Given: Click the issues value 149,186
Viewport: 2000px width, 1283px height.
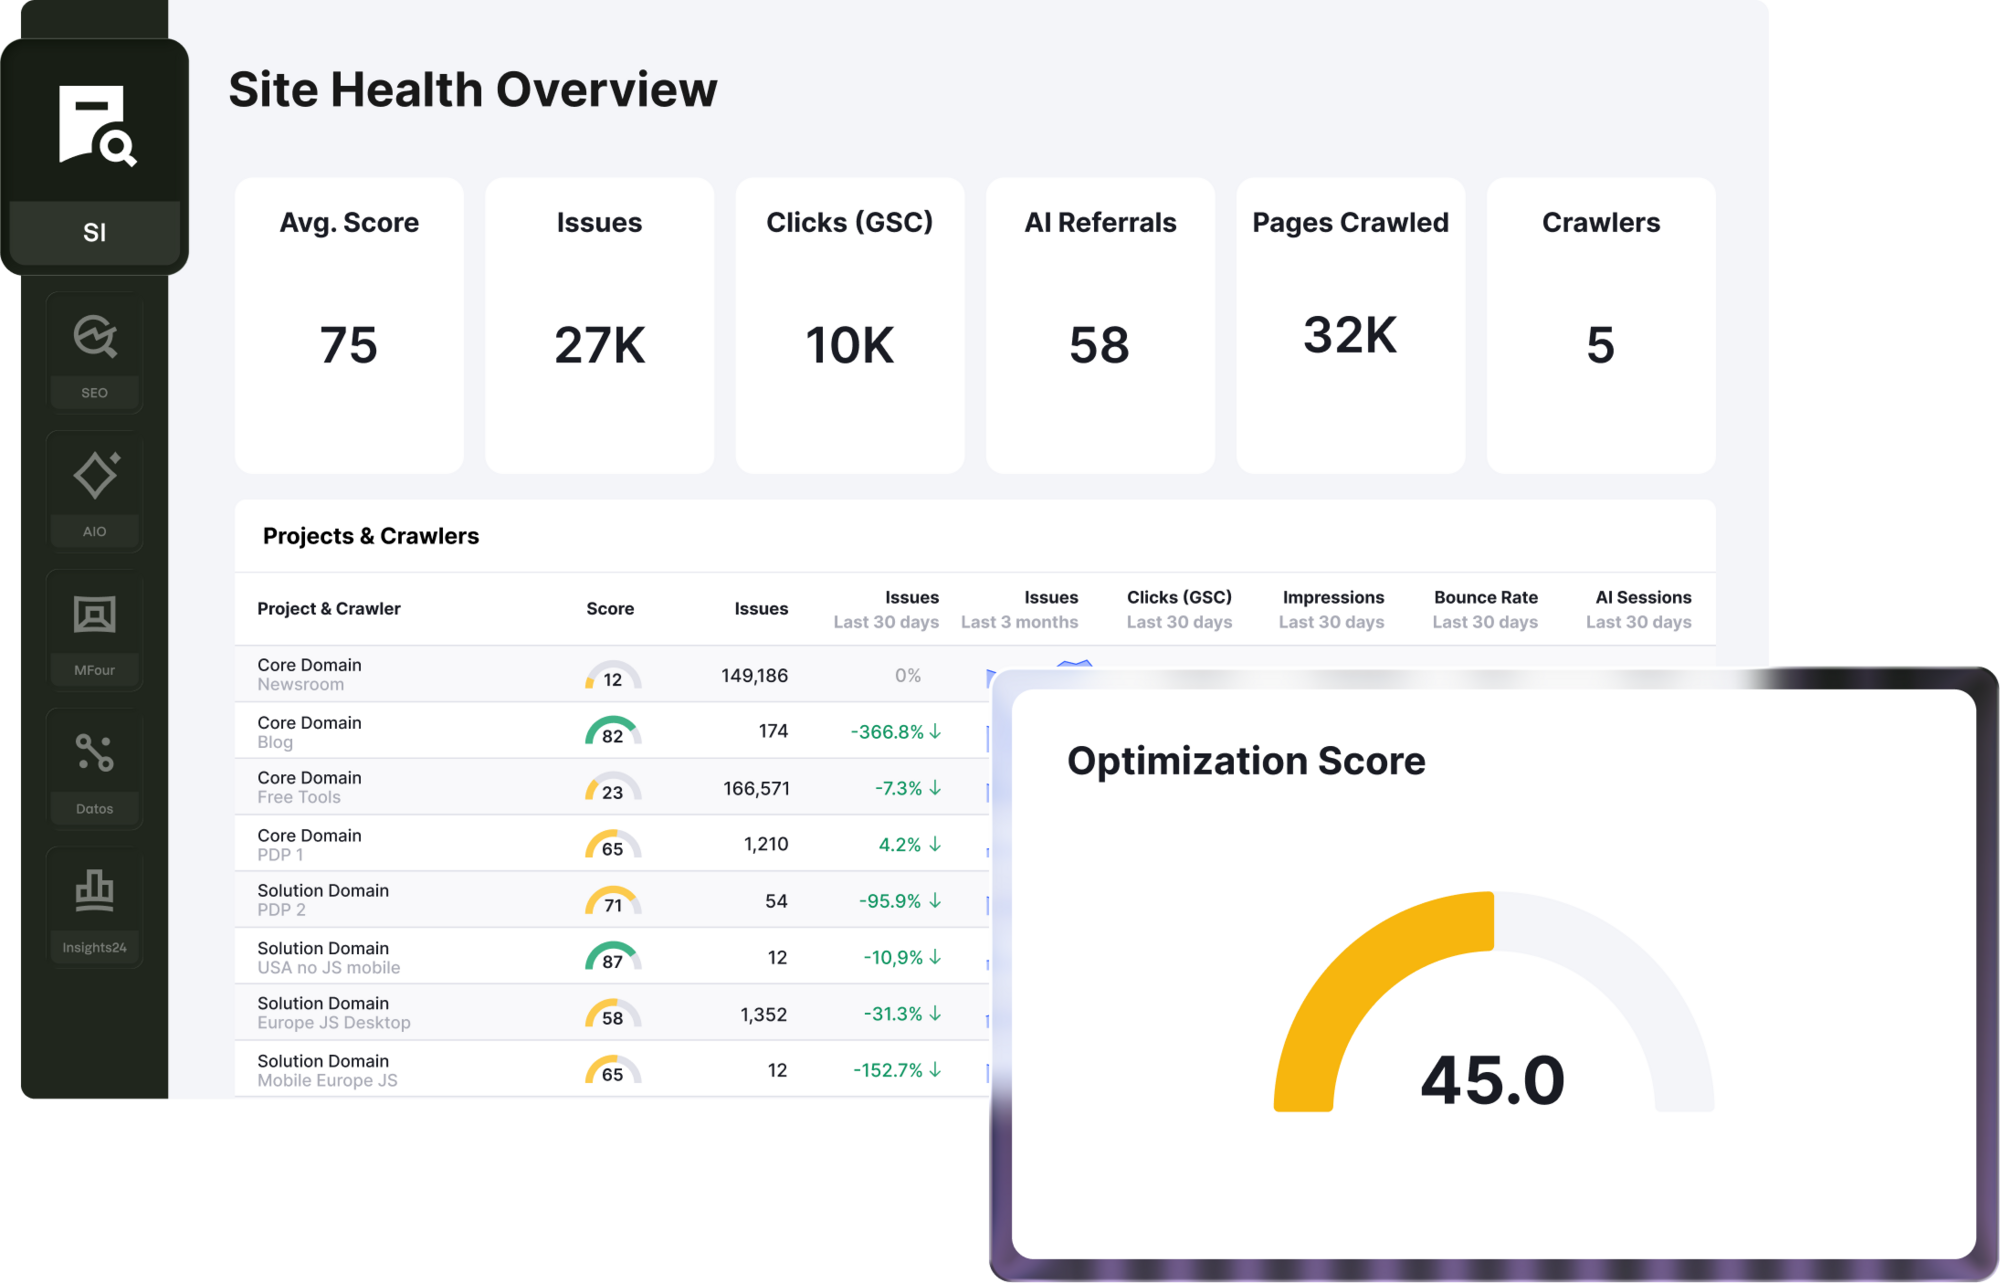Looking at the screenshot, I should [755, 676].
